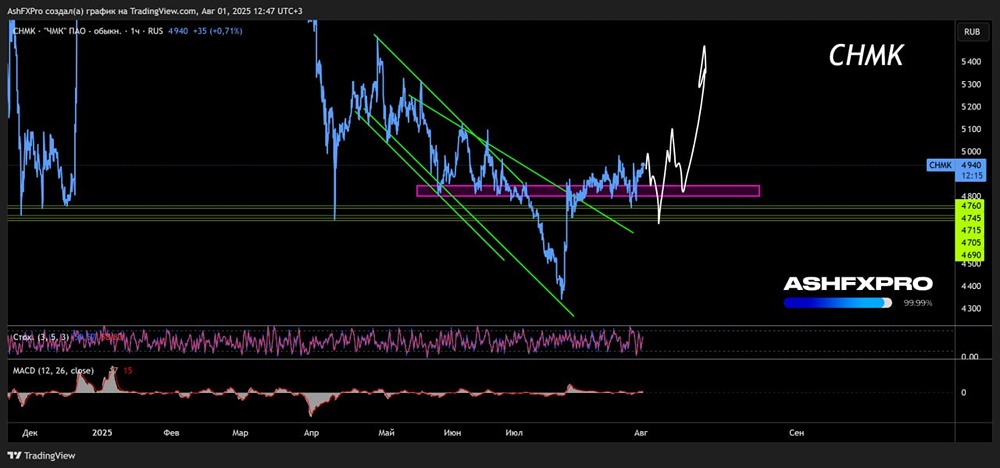Click the Фев label on time axis

pos(172,433)
